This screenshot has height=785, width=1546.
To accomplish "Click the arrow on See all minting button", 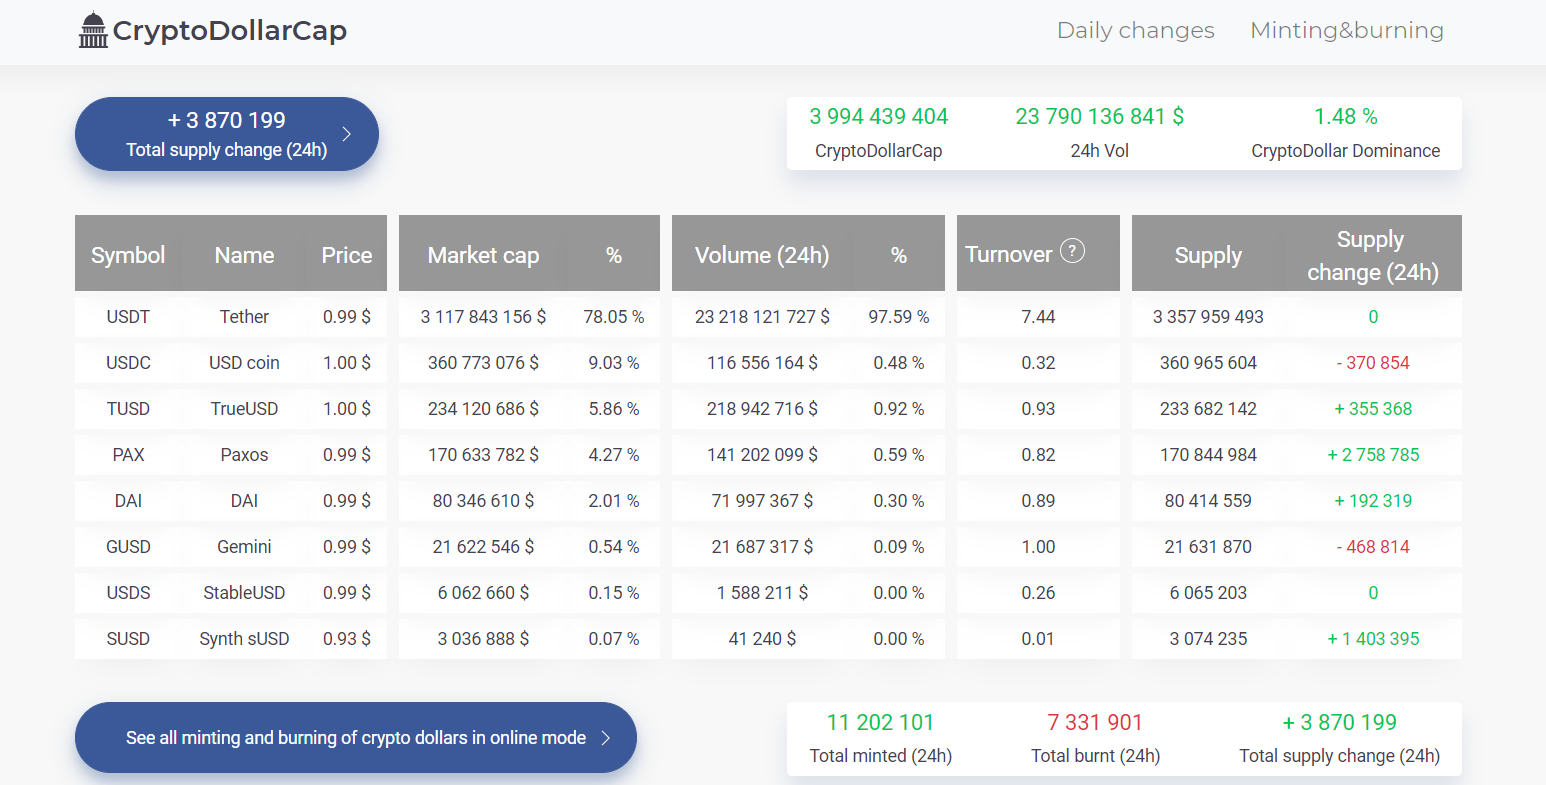I will point(605,738).
